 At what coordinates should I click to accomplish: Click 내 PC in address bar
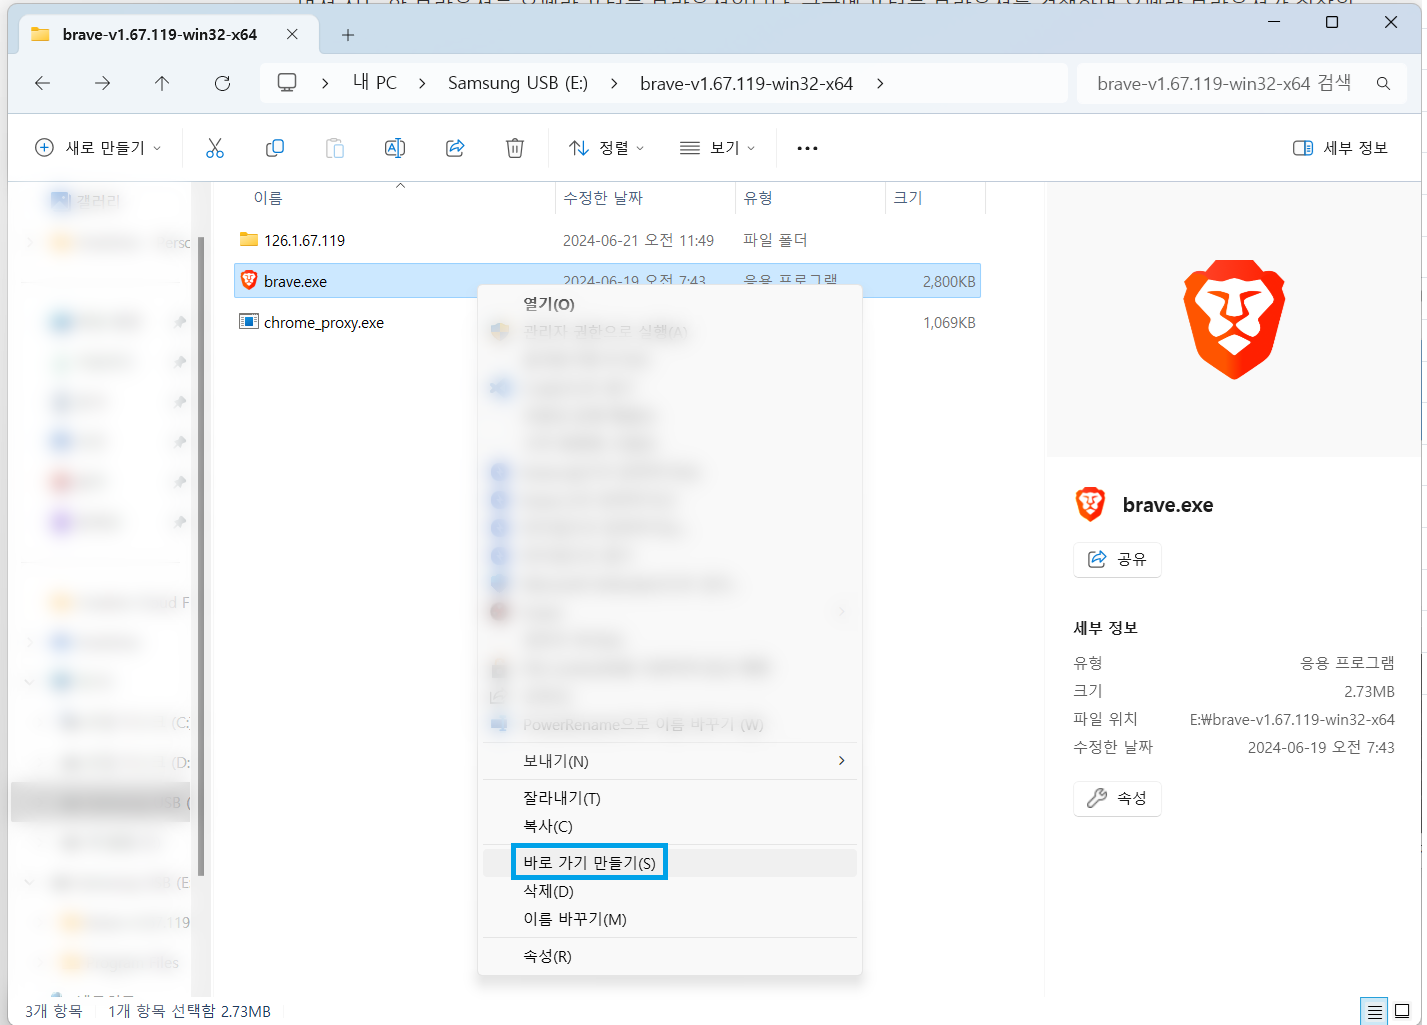375,83
